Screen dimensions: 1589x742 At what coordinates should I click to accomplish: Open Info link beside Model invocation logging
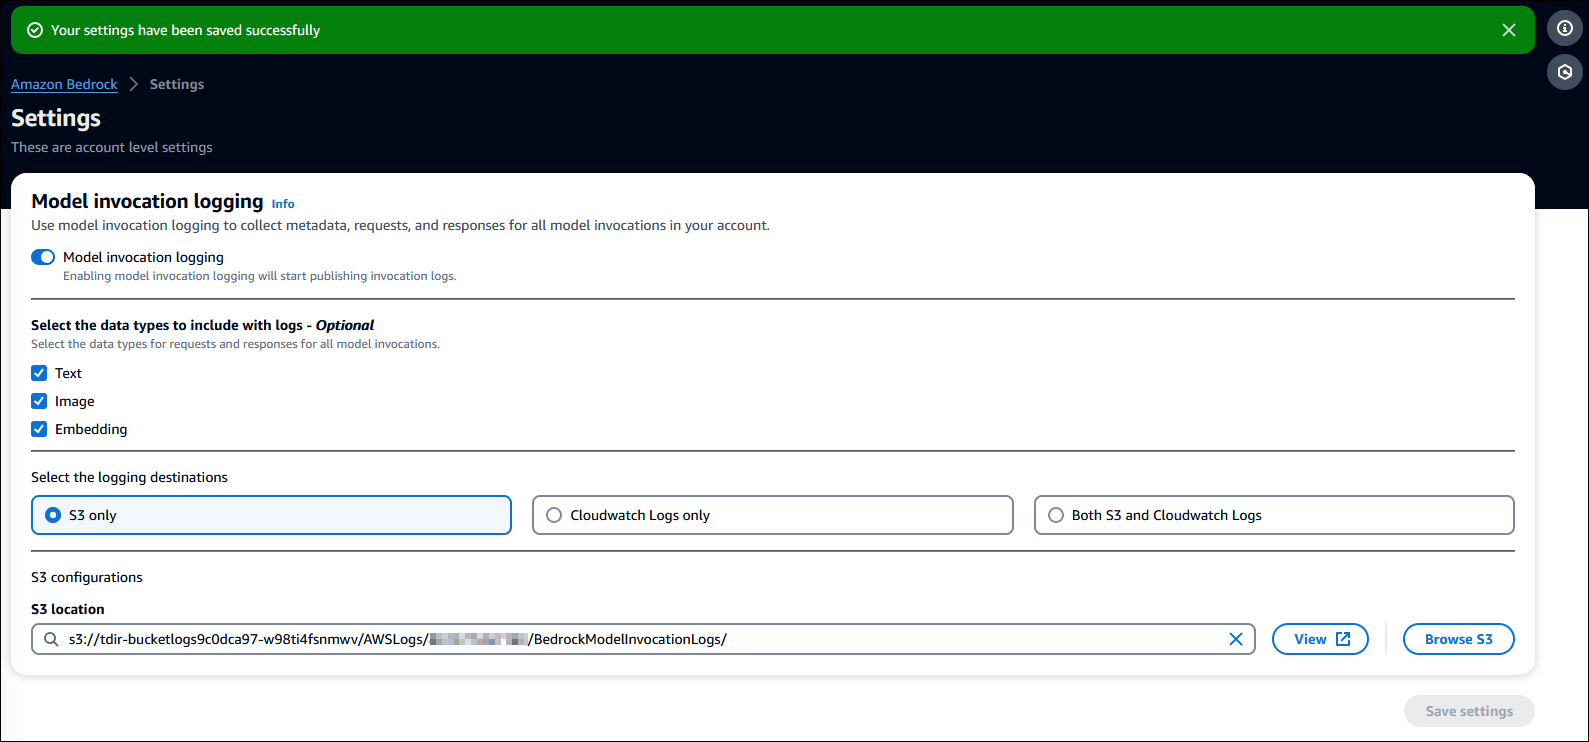tap(283, 204)
